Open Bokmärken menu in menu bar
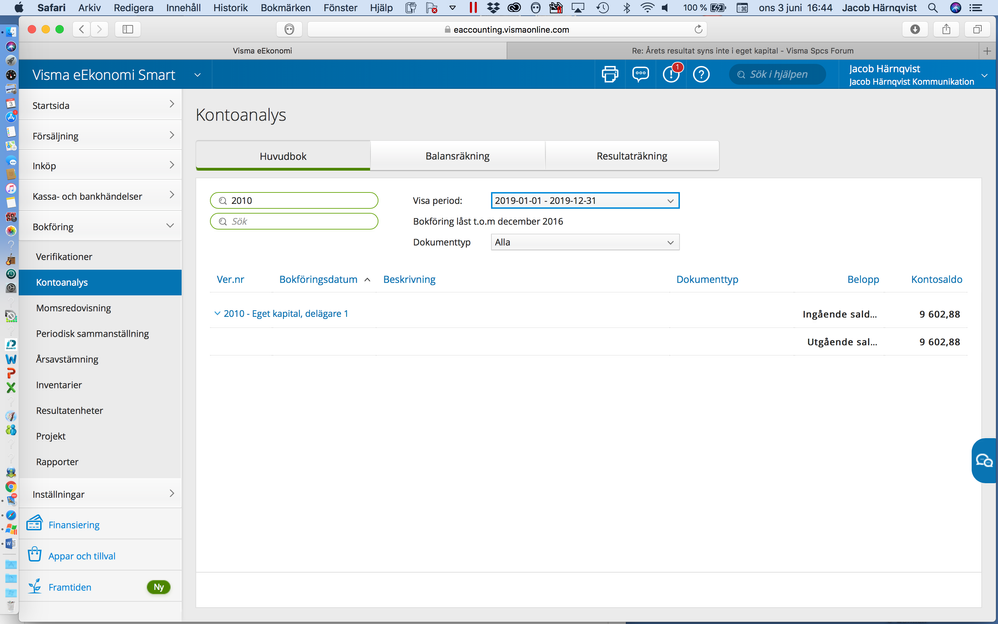Viewport: 998px width, 624px height. [x=286, y=8]
